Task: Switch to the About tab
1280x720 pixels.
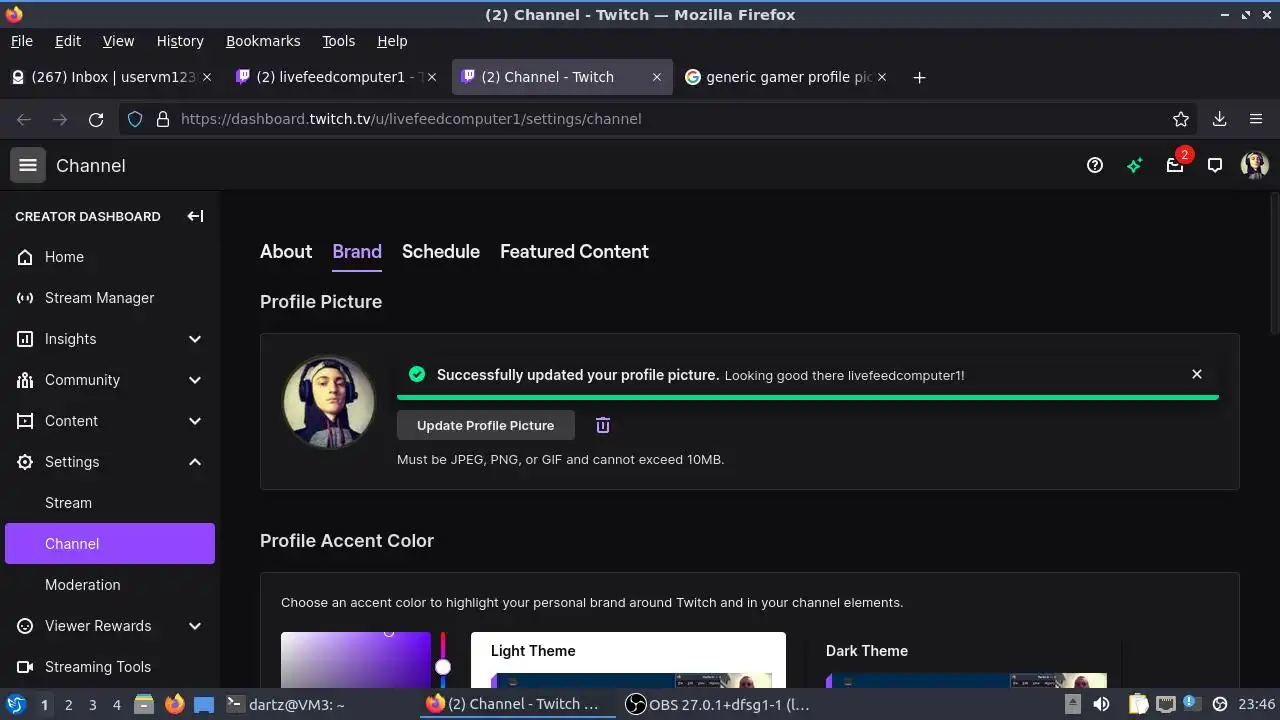Action: tap(286, 252)
